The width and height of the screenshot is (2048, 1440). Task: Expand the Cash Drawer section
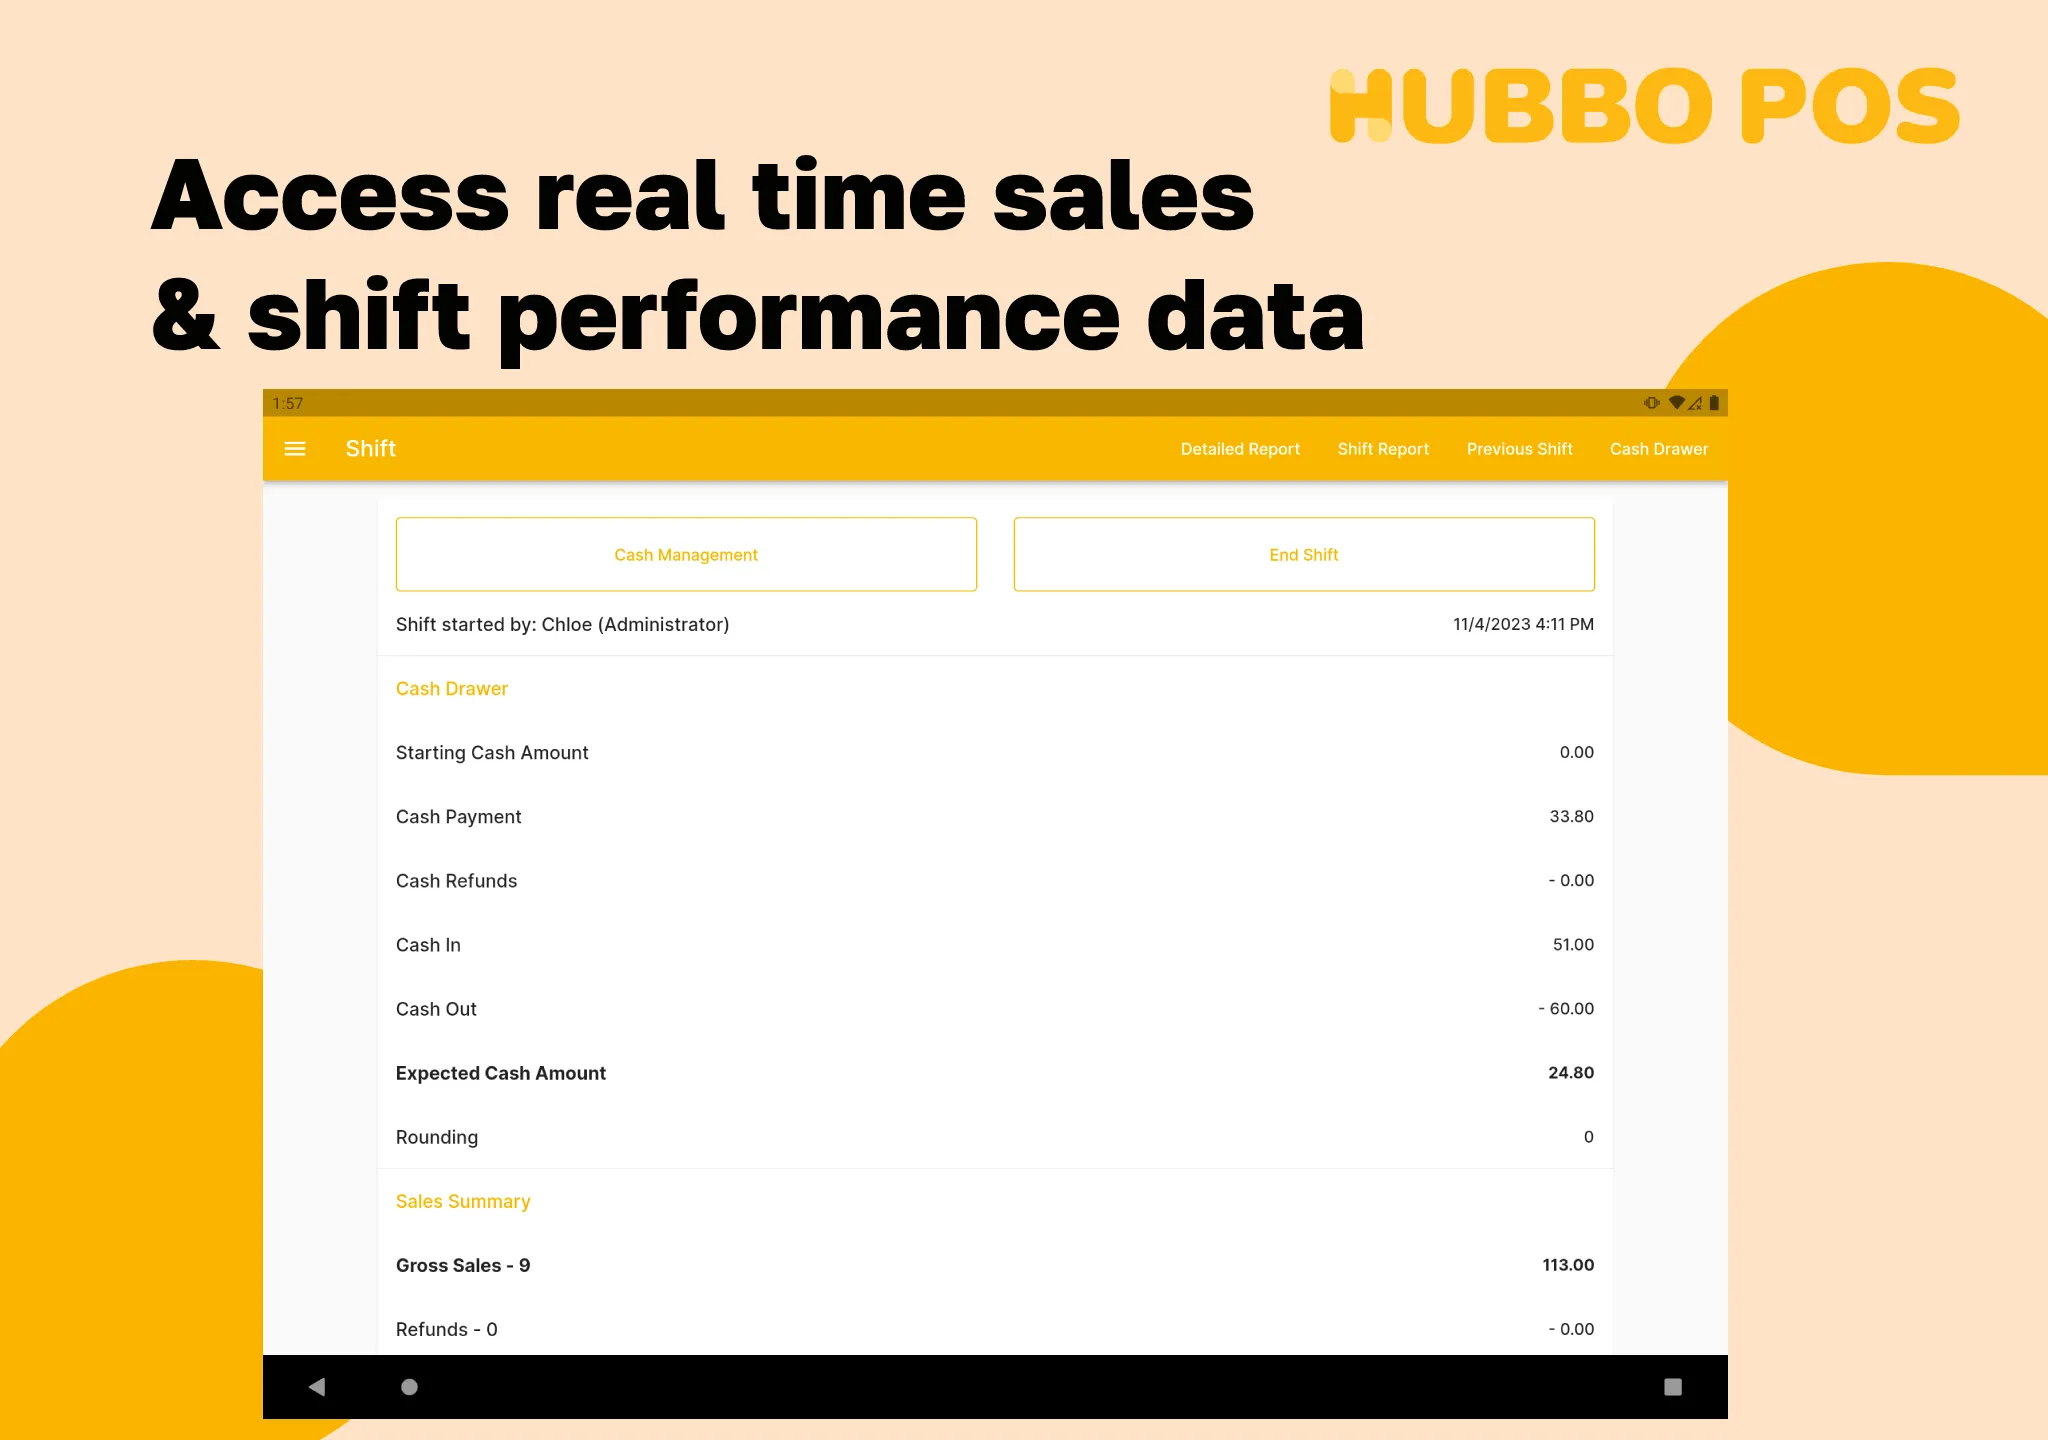pos(452,687)
